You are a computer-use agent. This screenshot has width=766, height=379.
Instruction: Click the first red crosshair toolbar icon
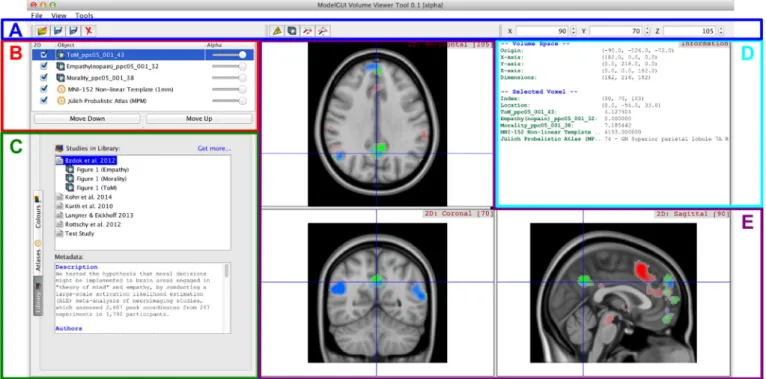(307, 31)
